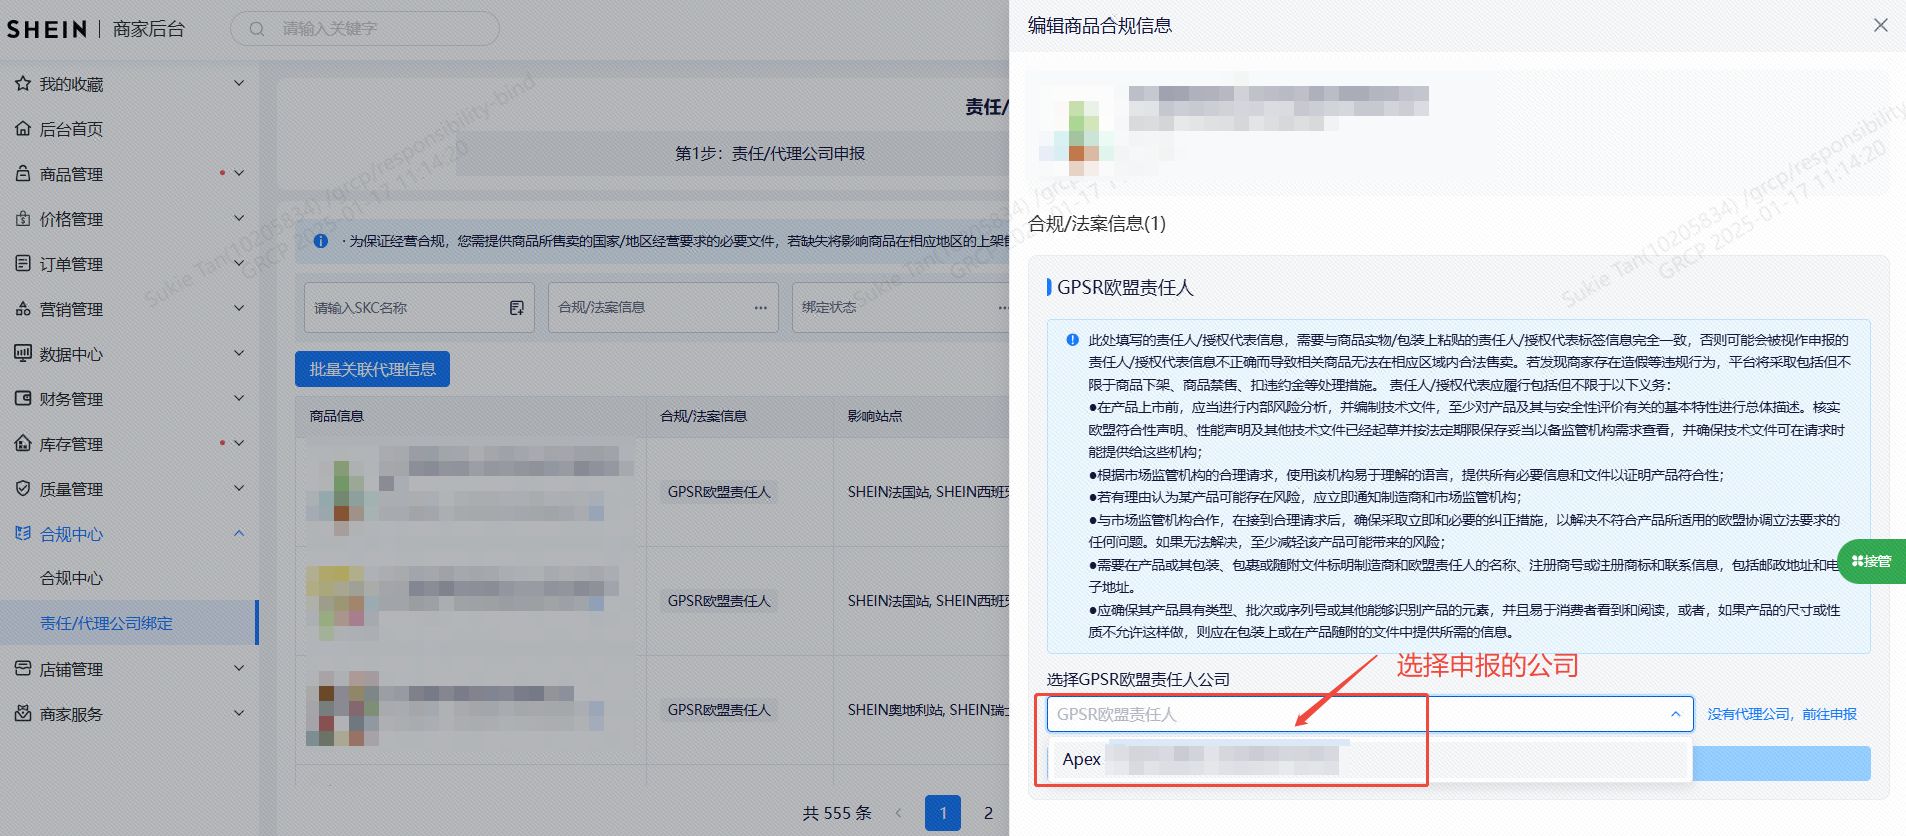The image size is (1906, 836).
Task: Open the 合规/法案信息 filter dropdown
Action: pos(663,308)
